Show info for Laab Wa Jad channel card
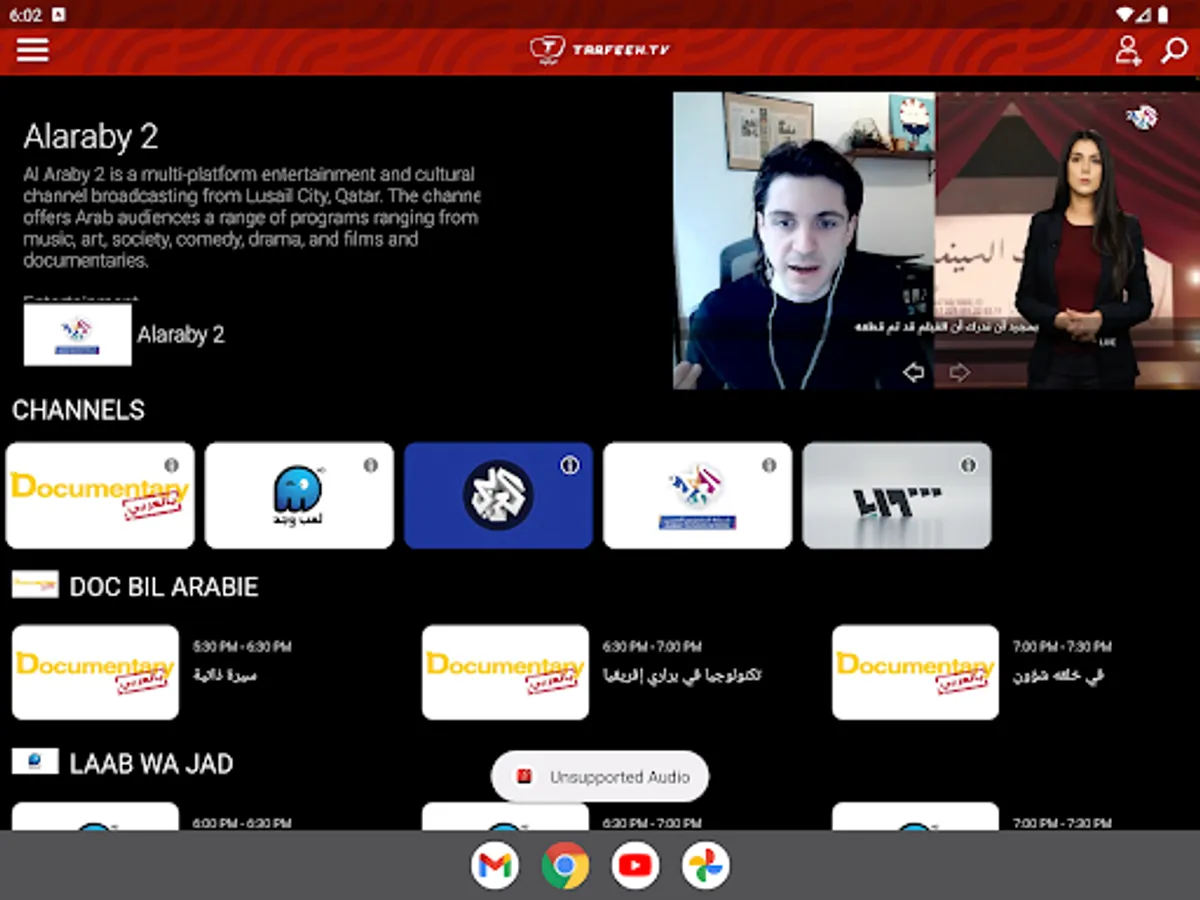Screen dimensions: 1200x900 click(371, 465)
